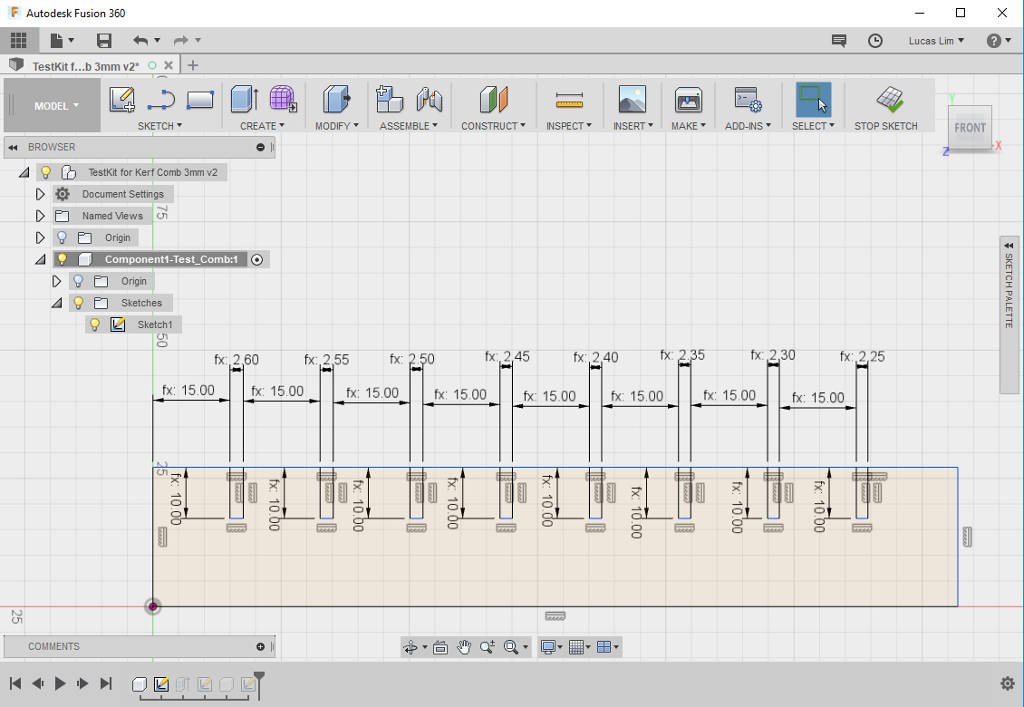
Task: Click the Create Sketch tool icon
Action: tap(122, 99)
